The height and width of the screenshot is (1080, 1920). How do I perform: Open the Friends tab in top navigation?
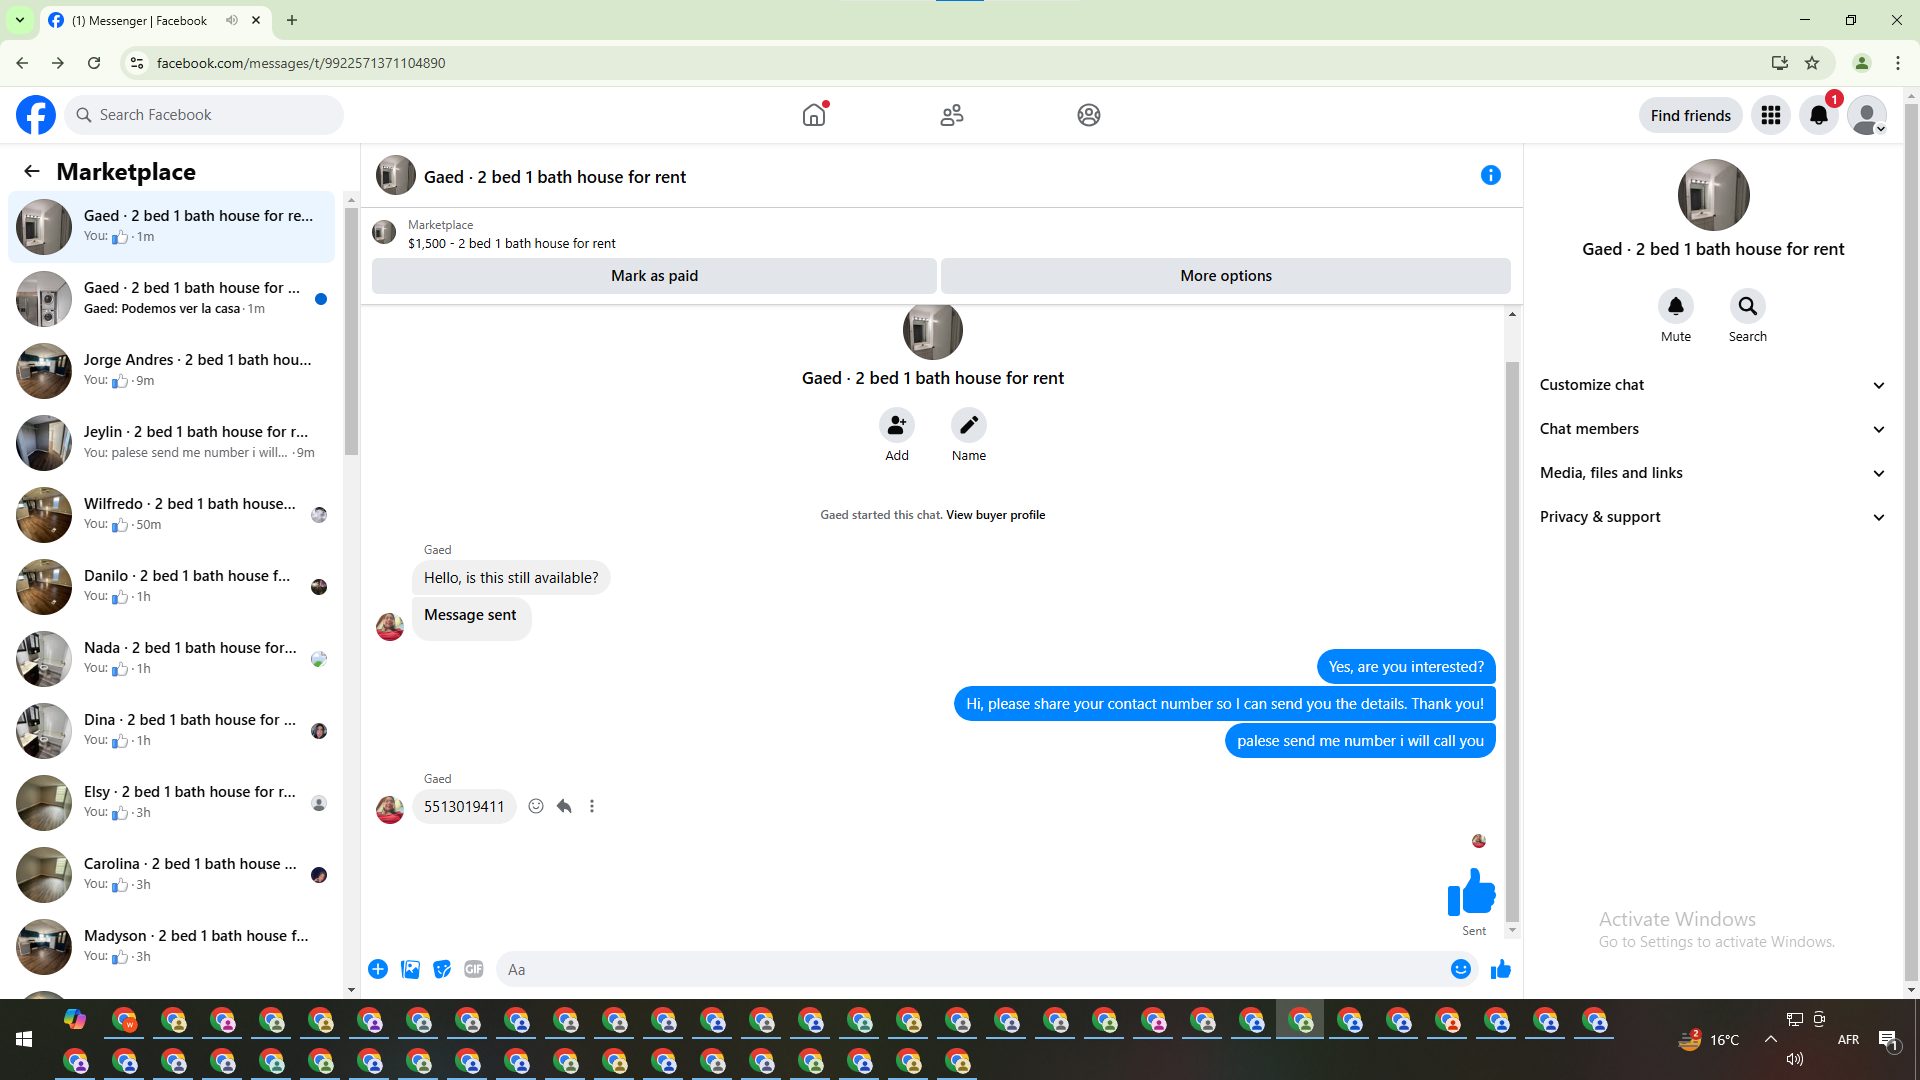point(951,115)
